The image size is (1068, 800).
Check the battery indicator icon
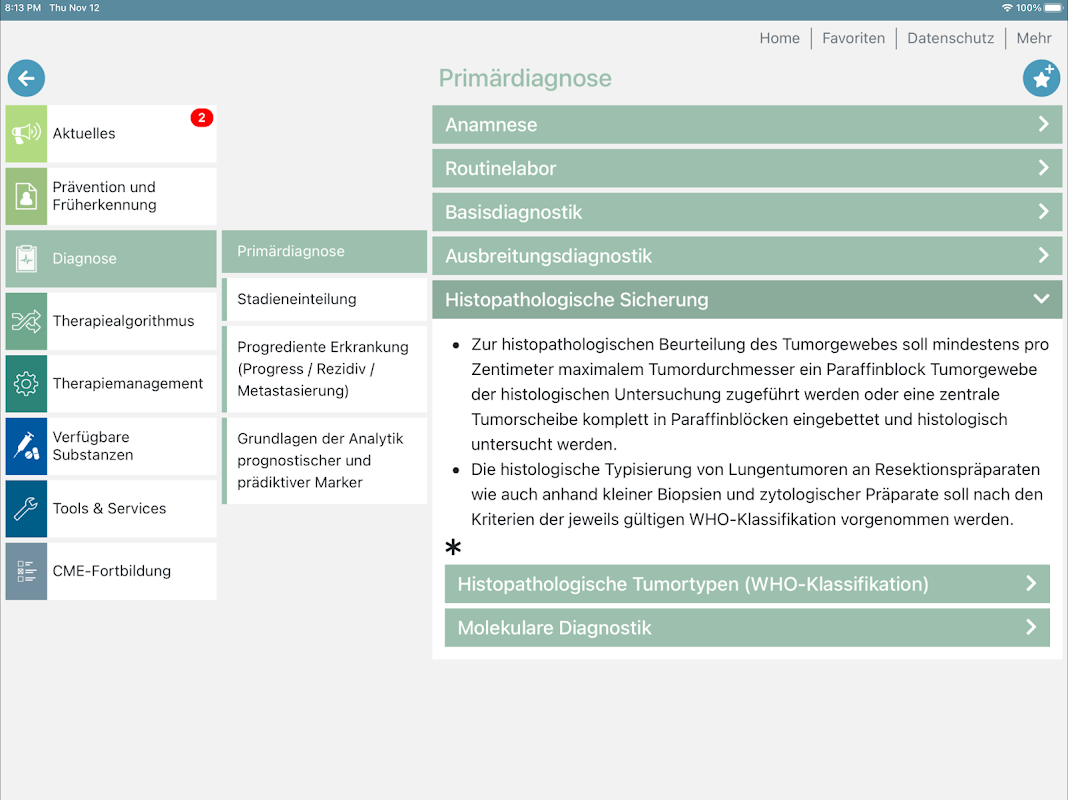point(1054,7)
